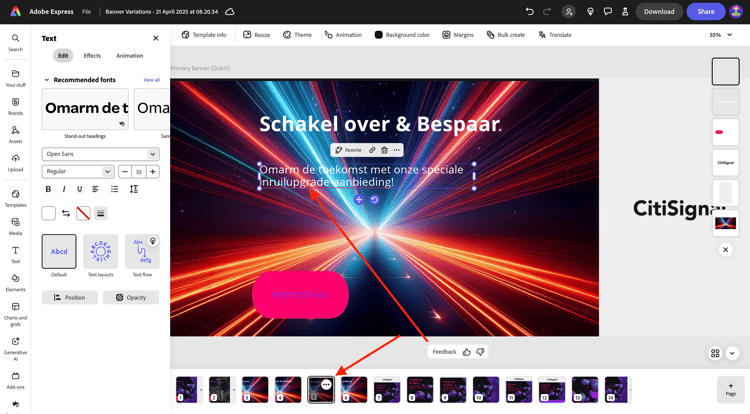Toggle bulleted list formatting

(x=114, y=189)
